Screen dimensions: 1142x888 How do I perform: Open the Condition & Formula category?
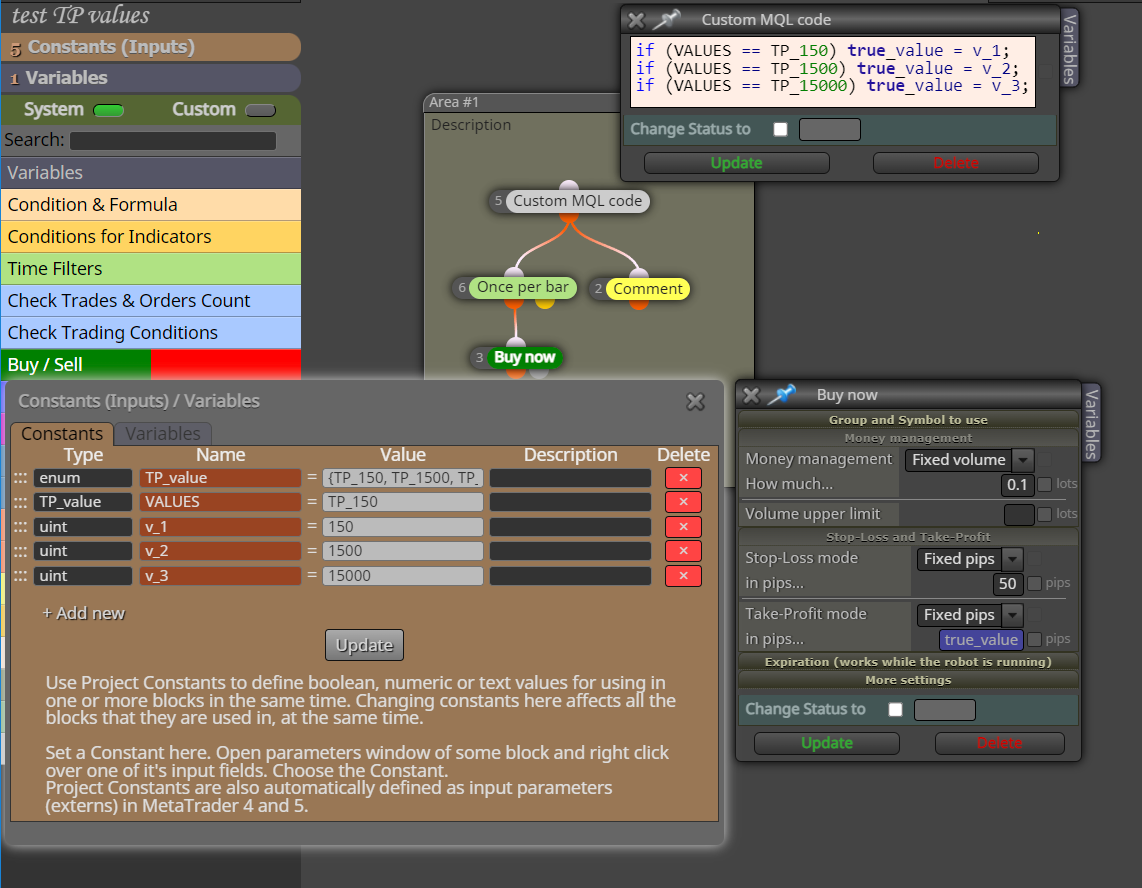click(151, 205)
